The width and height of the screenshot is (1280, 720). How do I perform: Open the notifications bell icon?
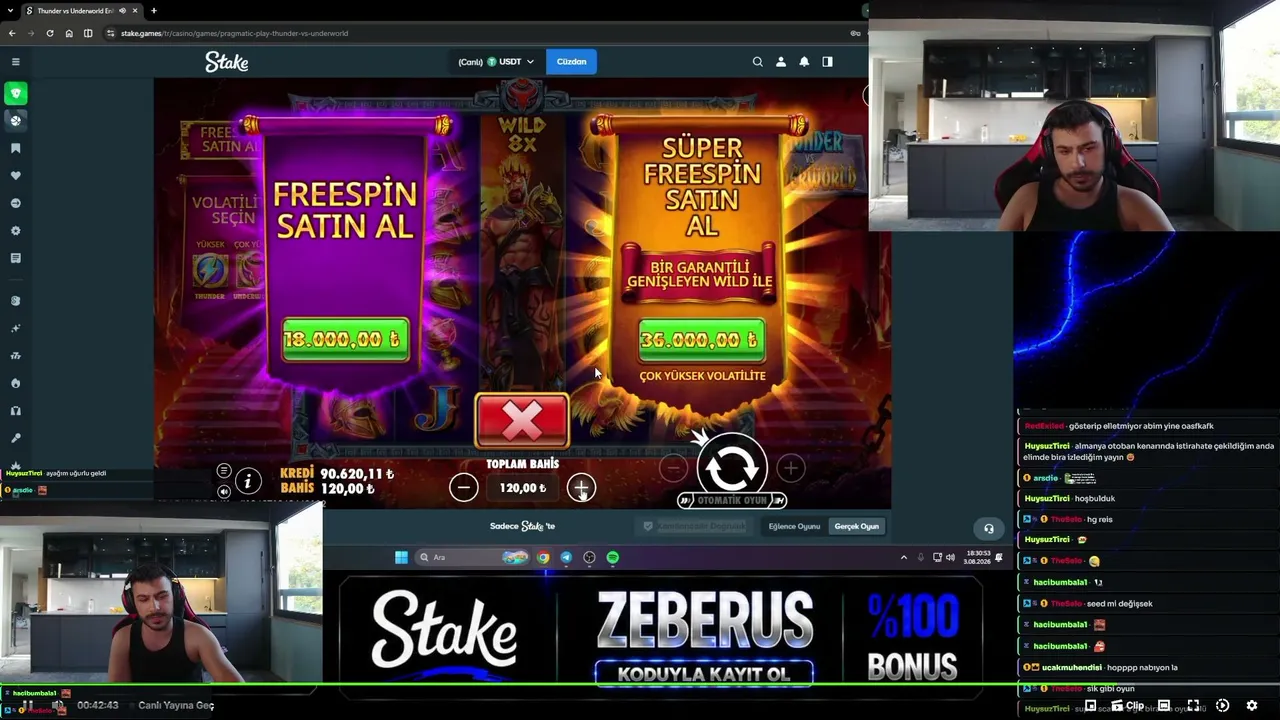(804, 62)
